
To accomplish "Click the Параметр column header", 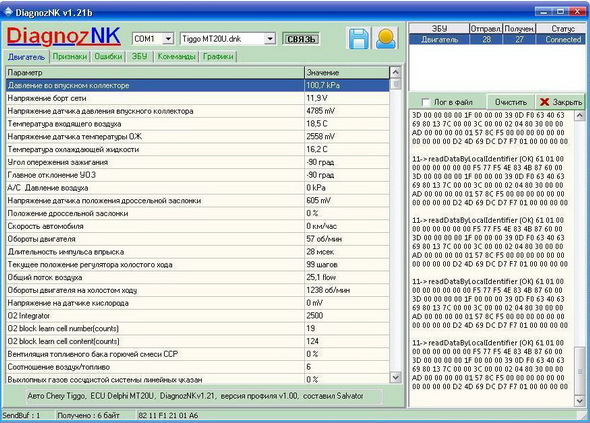I will [155, 72].
